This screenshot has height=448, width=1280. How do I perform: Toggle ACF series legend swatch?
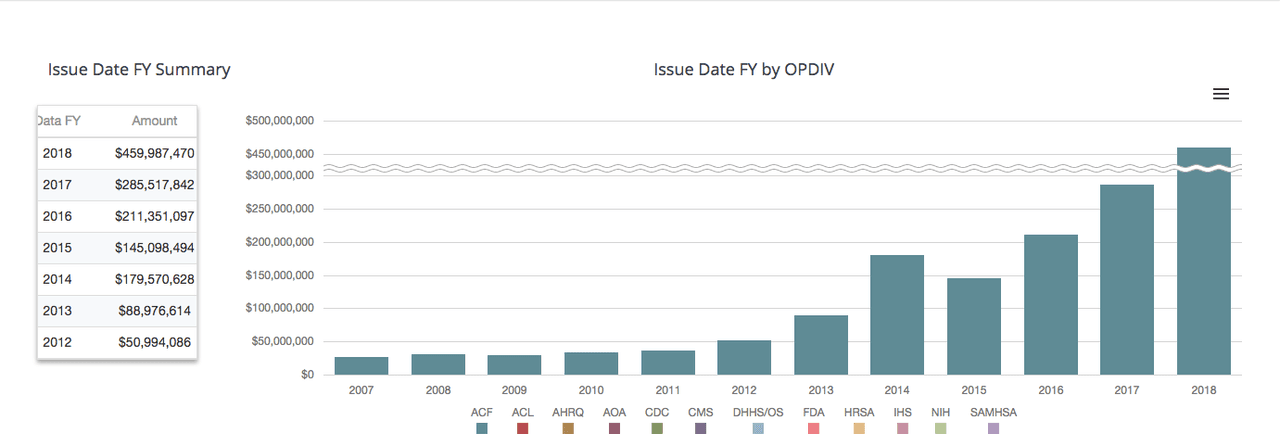[x=482, y=428]
